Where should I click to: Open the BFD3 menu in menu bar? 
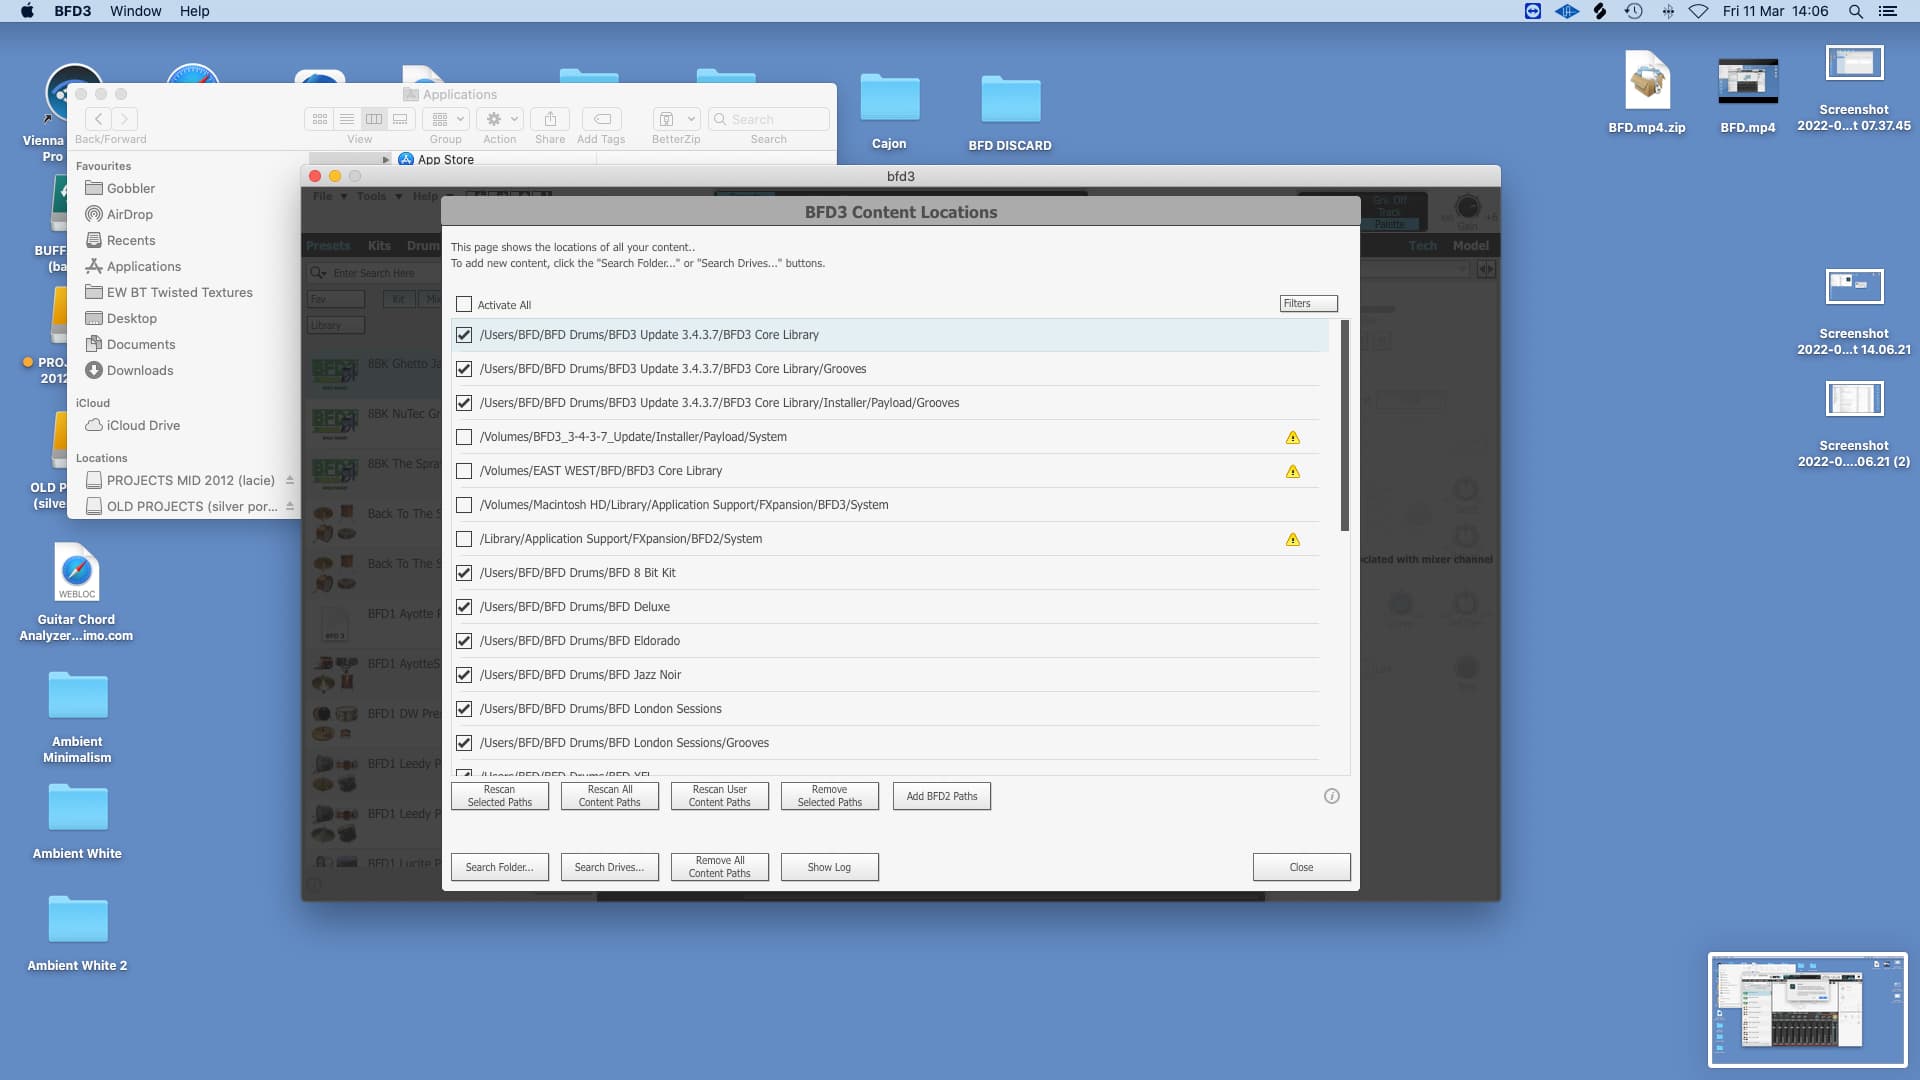coord(72,11)
